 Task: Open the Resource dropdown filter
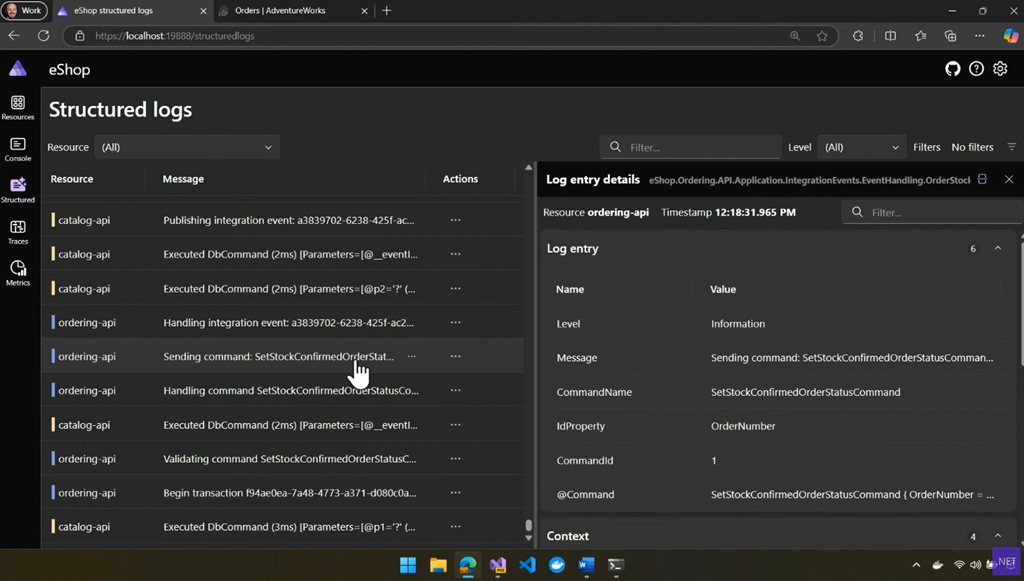pos(187,147)
